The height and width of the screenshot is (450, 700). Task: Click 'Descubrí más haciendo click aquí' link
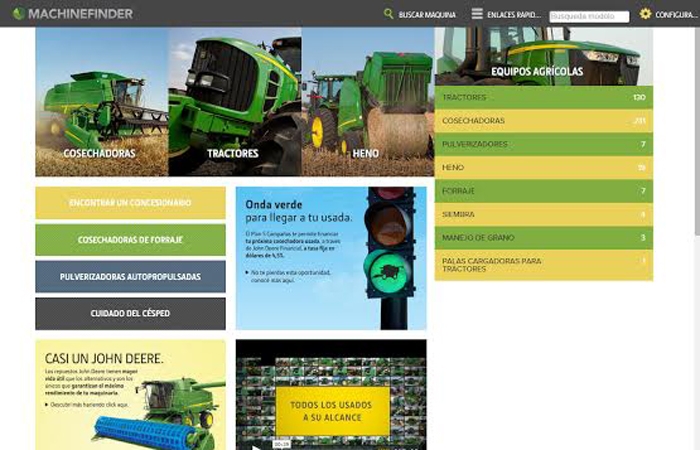point(89,404)
